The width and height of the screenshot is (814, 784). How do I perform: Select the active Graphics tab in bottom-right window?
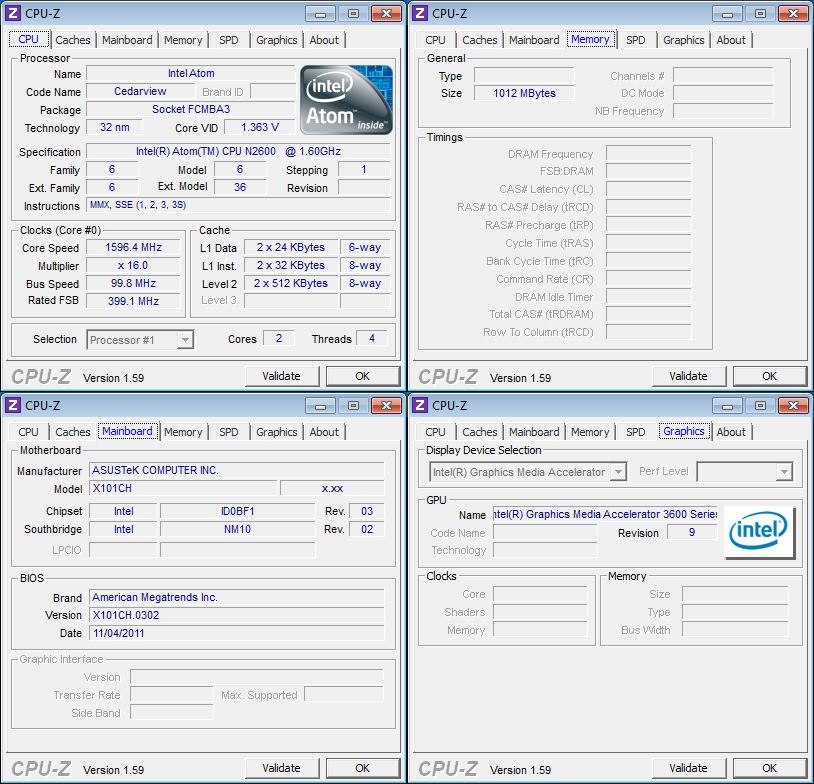(x=684, y=431)
